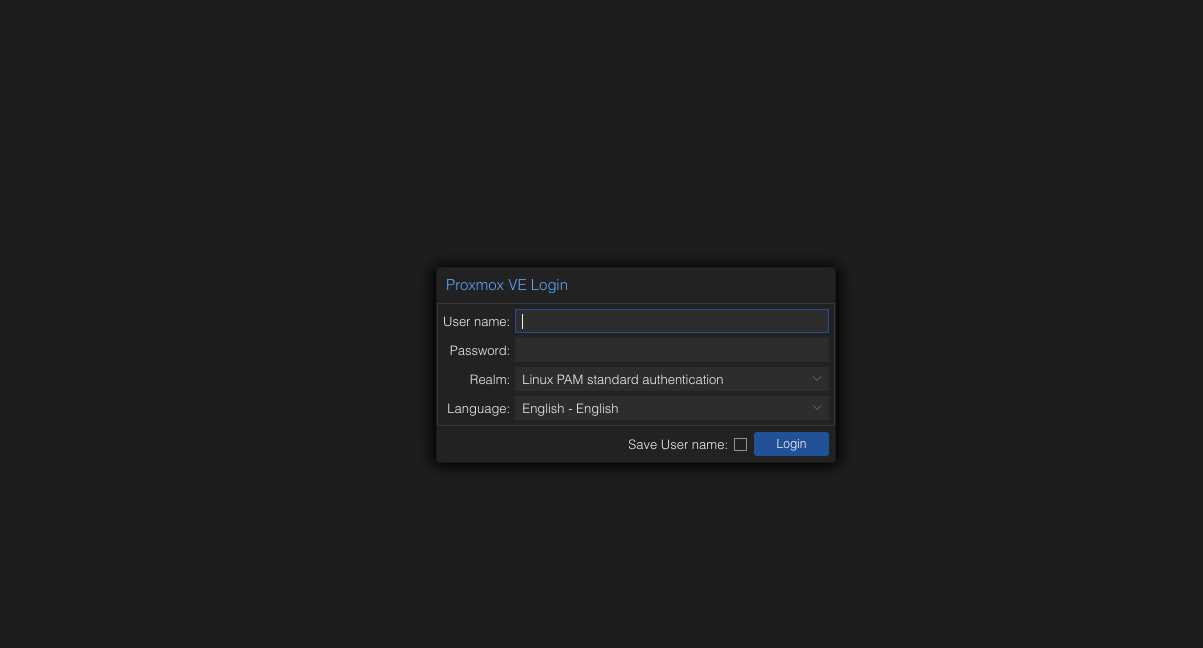Expand the Realm dropdown arrow
The image size is (1203, 648).
[x=817, y=379]
